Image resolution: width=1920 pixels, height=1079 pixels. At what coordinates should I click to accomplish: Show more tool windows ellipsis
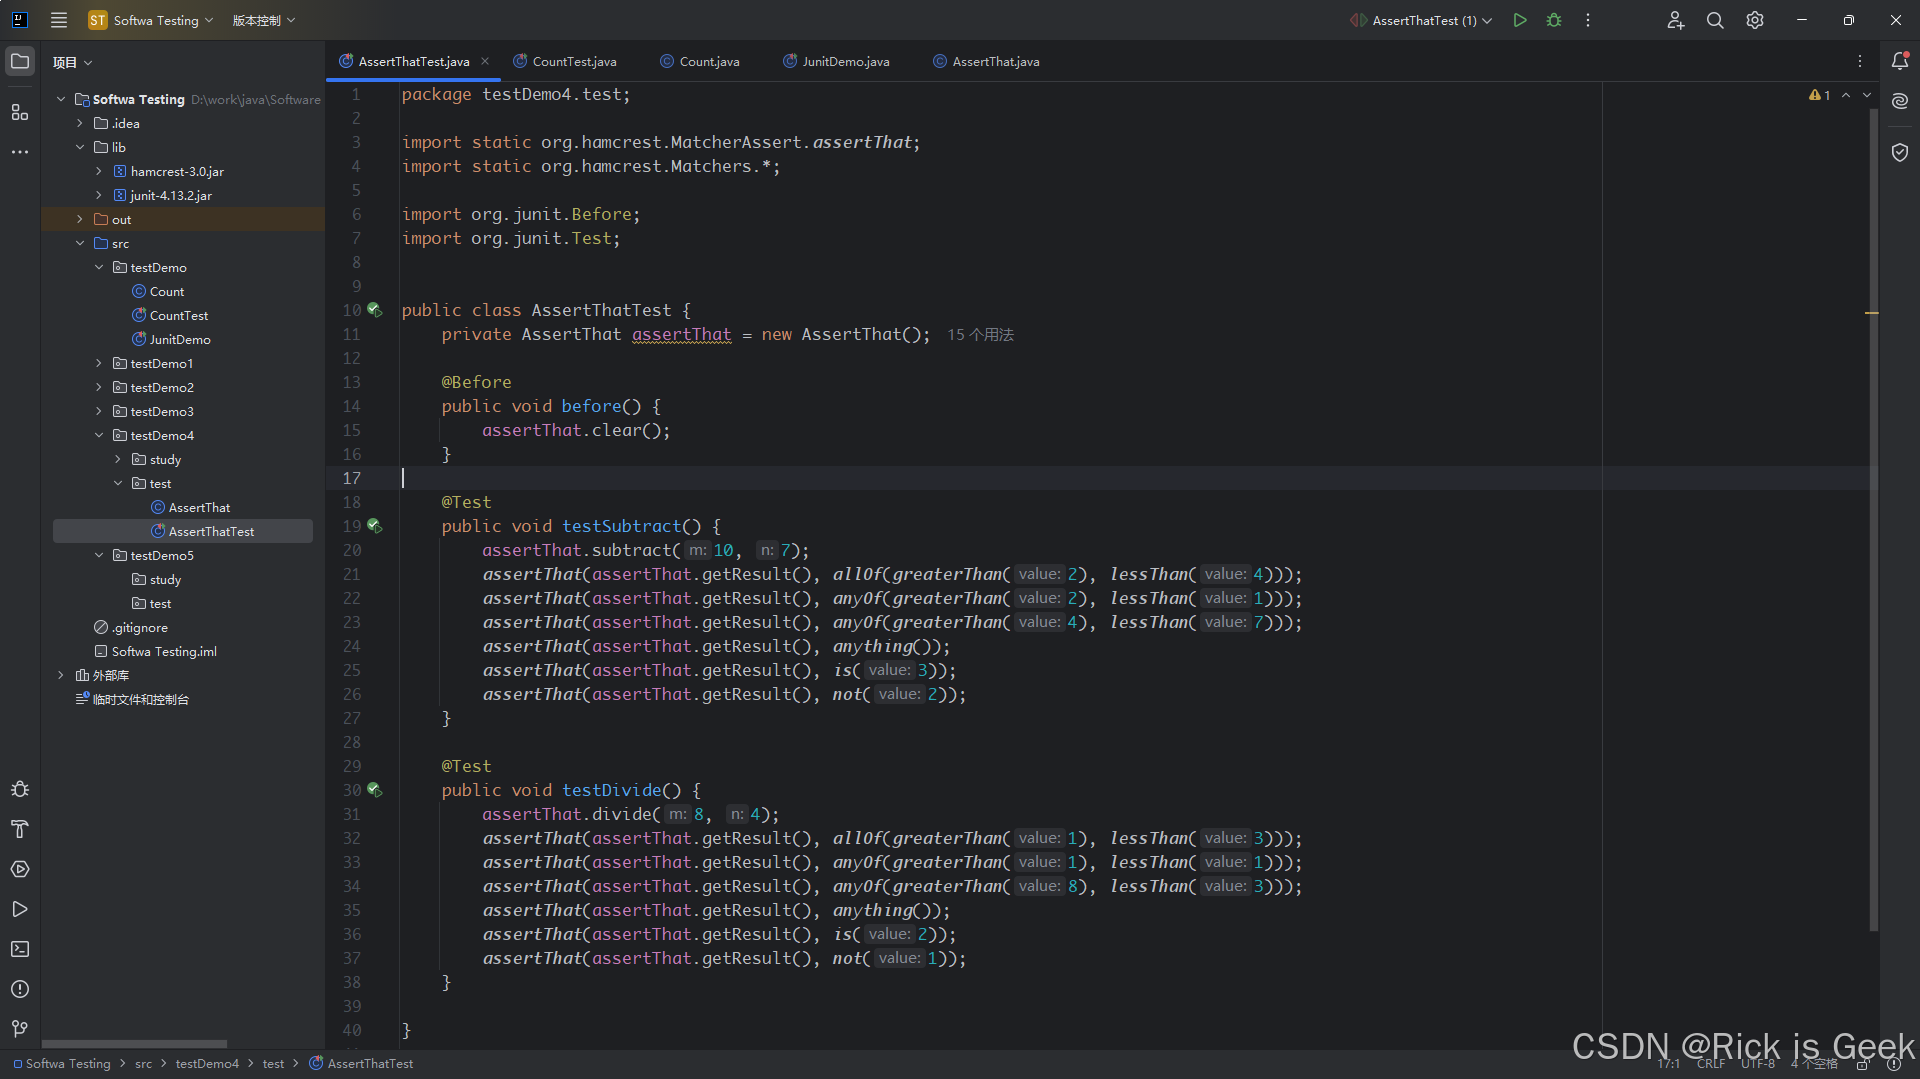pos(20,152)
